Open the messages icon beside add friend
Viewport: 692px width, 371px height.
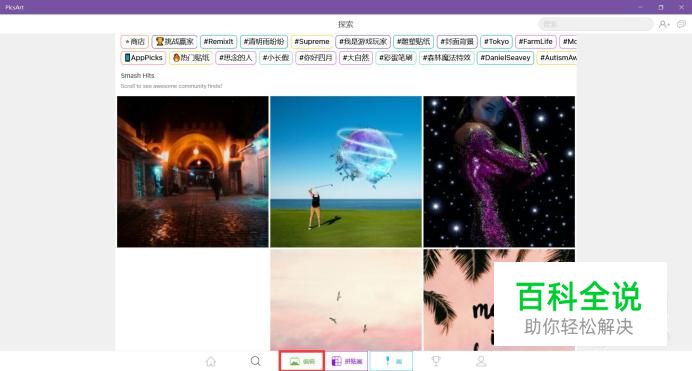click(681, 24)
